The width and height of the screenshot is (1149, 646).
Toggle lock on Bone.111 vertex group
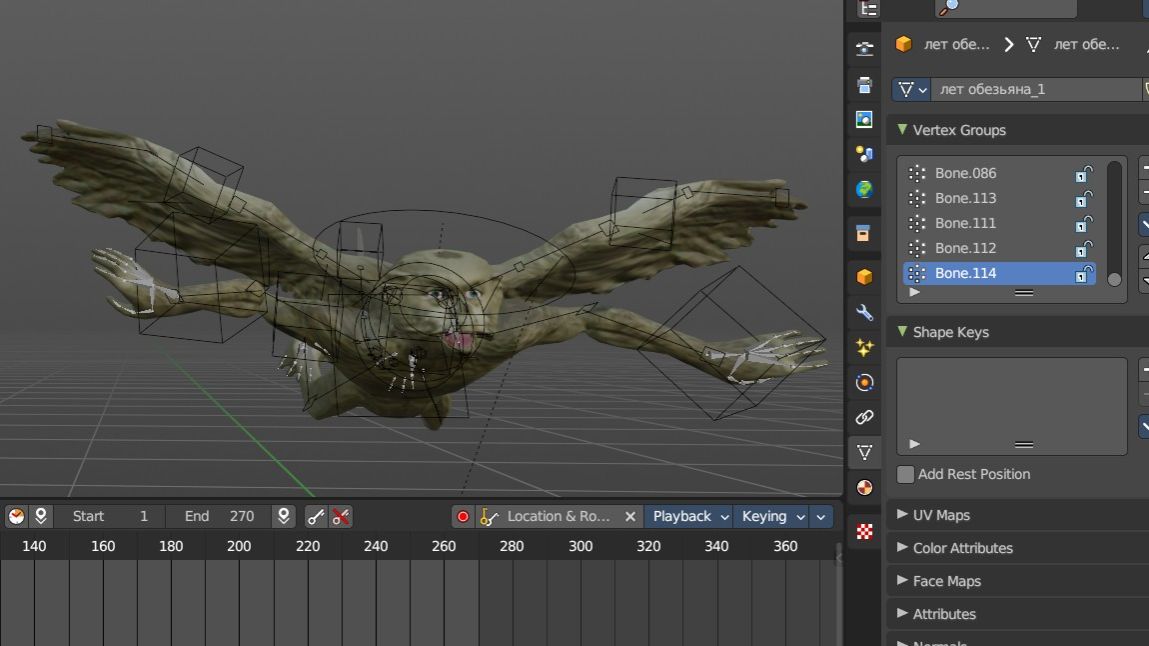[x=1083, y=223]
